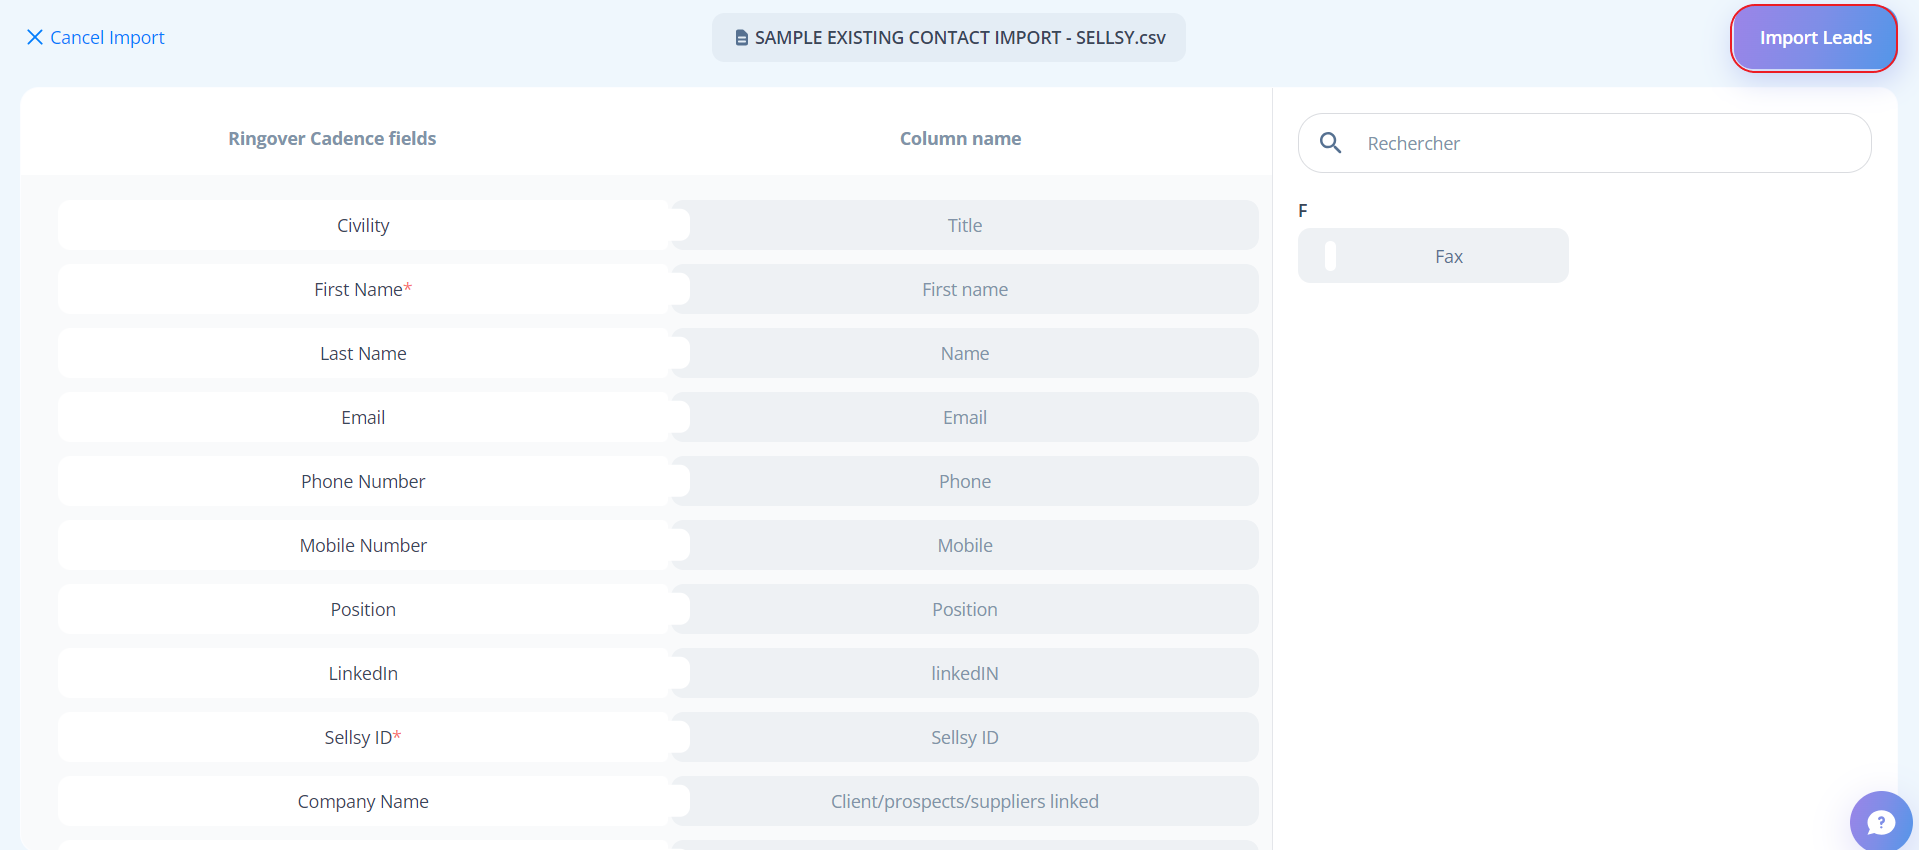1919x850 pixels.
Task: Select the Email column slot
Action: pyautogui.click(x=965, y=417)
